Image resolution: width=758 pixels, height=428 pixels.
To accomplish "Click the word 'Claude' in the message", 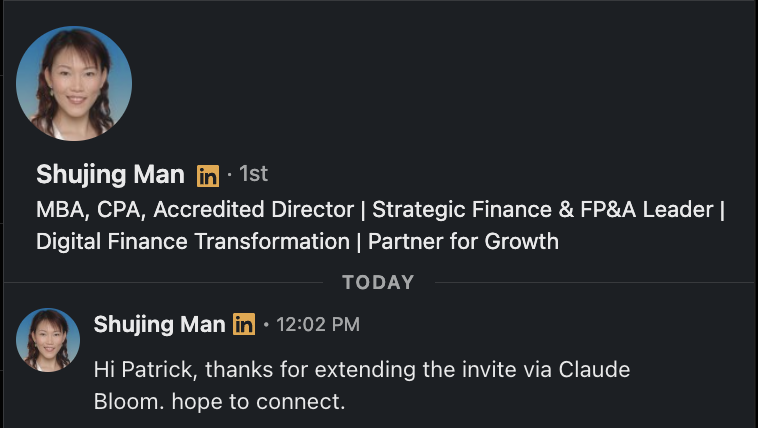I will [x=594, y=370].
